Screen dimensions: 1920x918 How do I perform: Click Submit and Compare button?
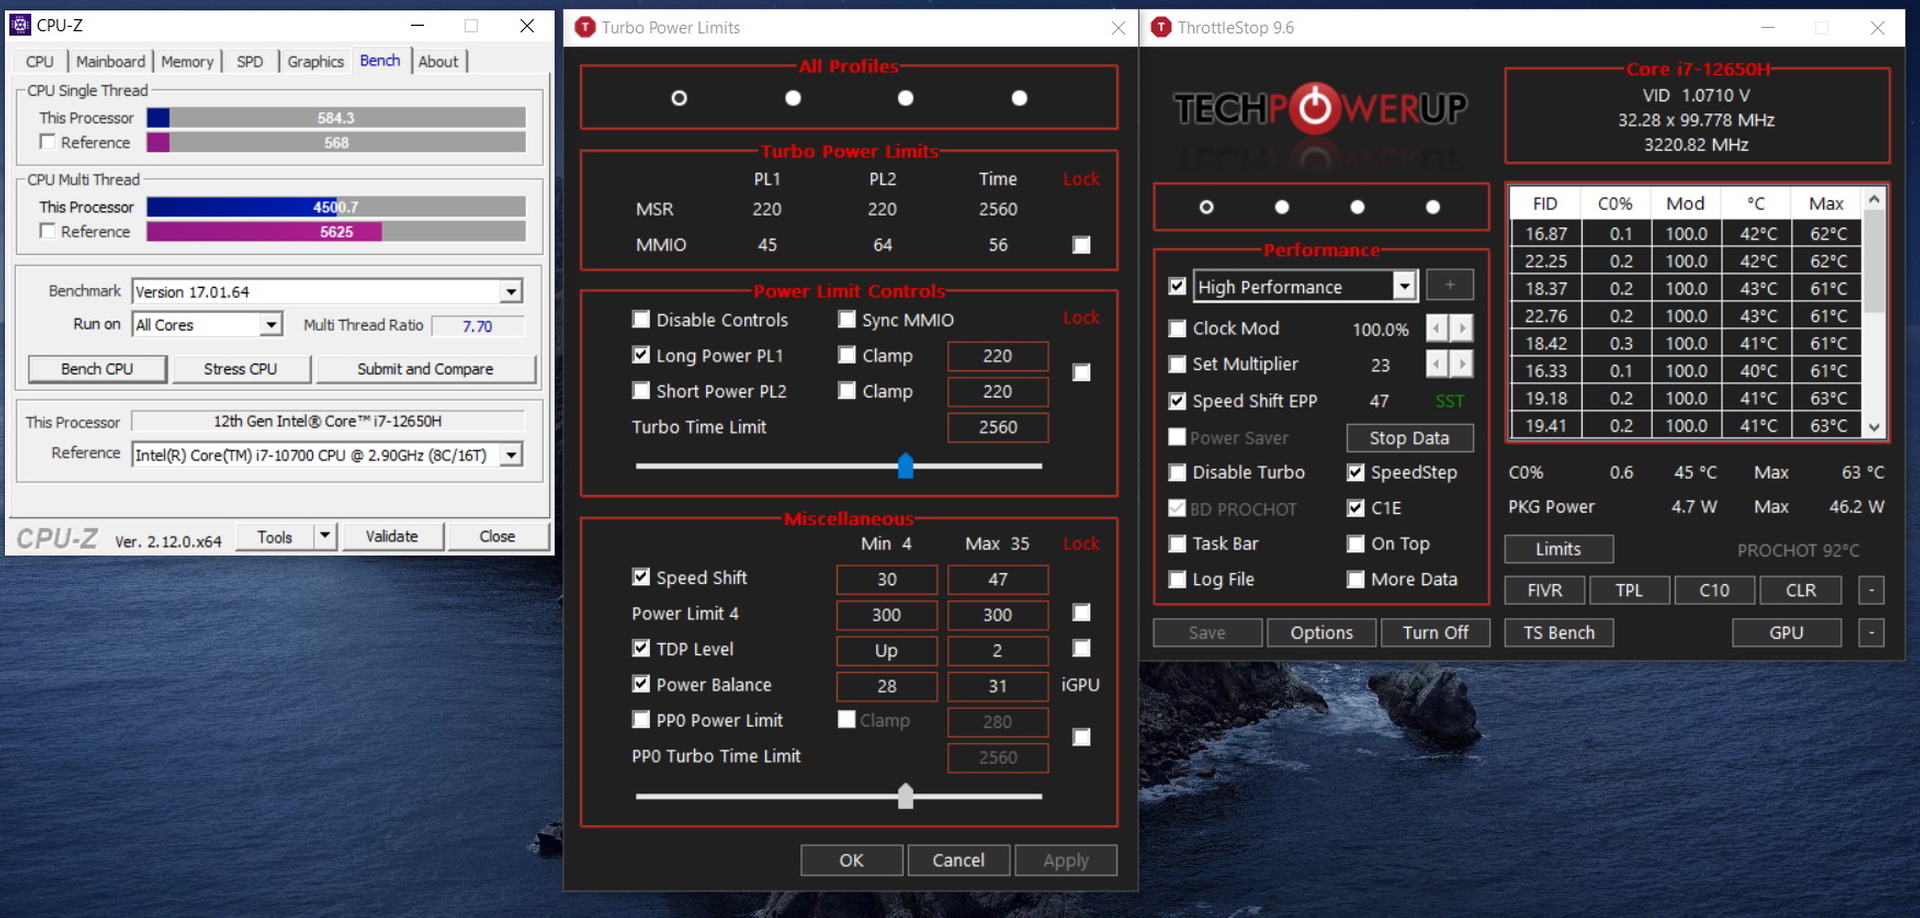pyautogui.click(x=426, y=369)
